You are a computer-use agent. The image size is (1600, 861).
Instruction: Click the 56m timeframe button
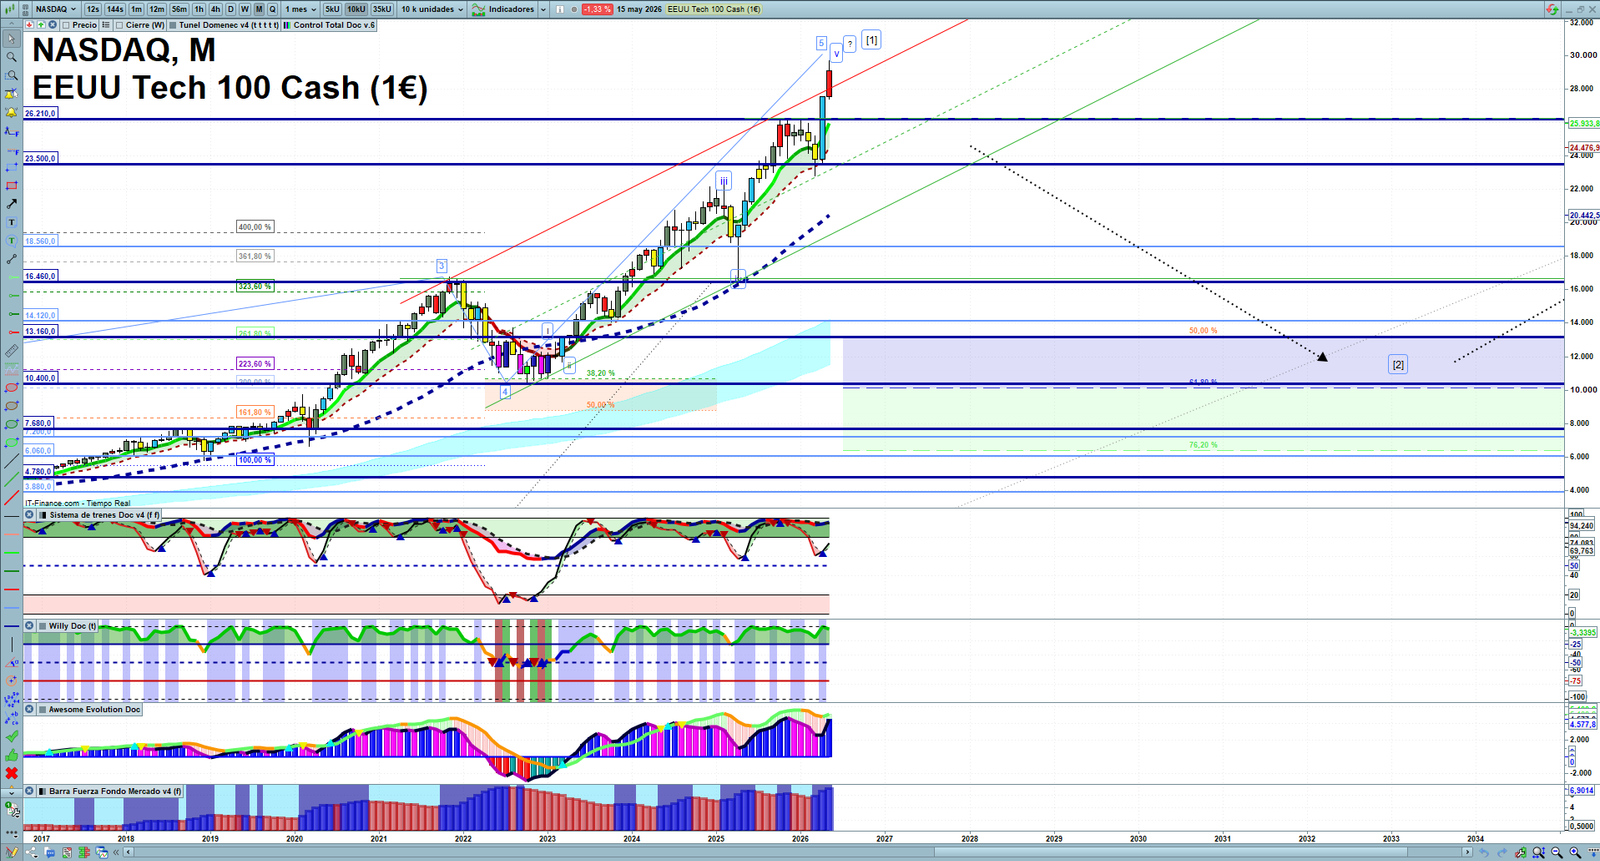179,9
